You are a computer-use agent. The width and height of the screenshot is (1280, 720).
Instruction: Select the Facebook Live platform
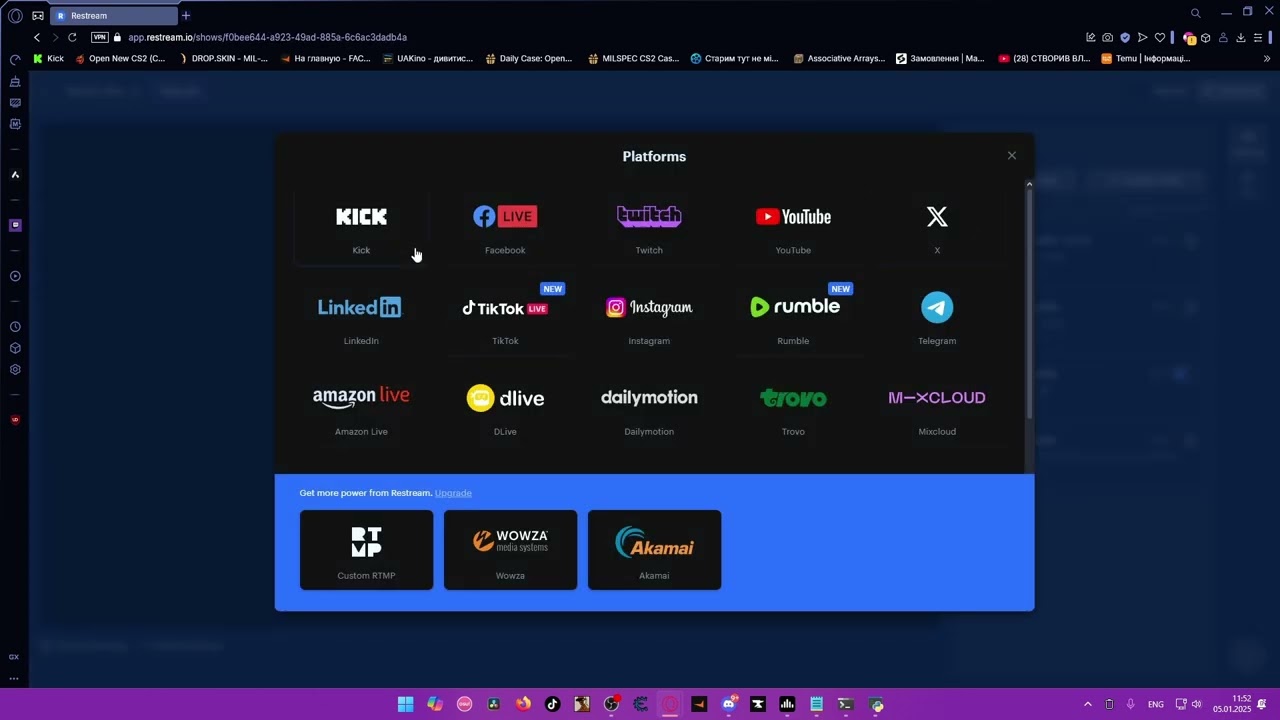point(505,229)
